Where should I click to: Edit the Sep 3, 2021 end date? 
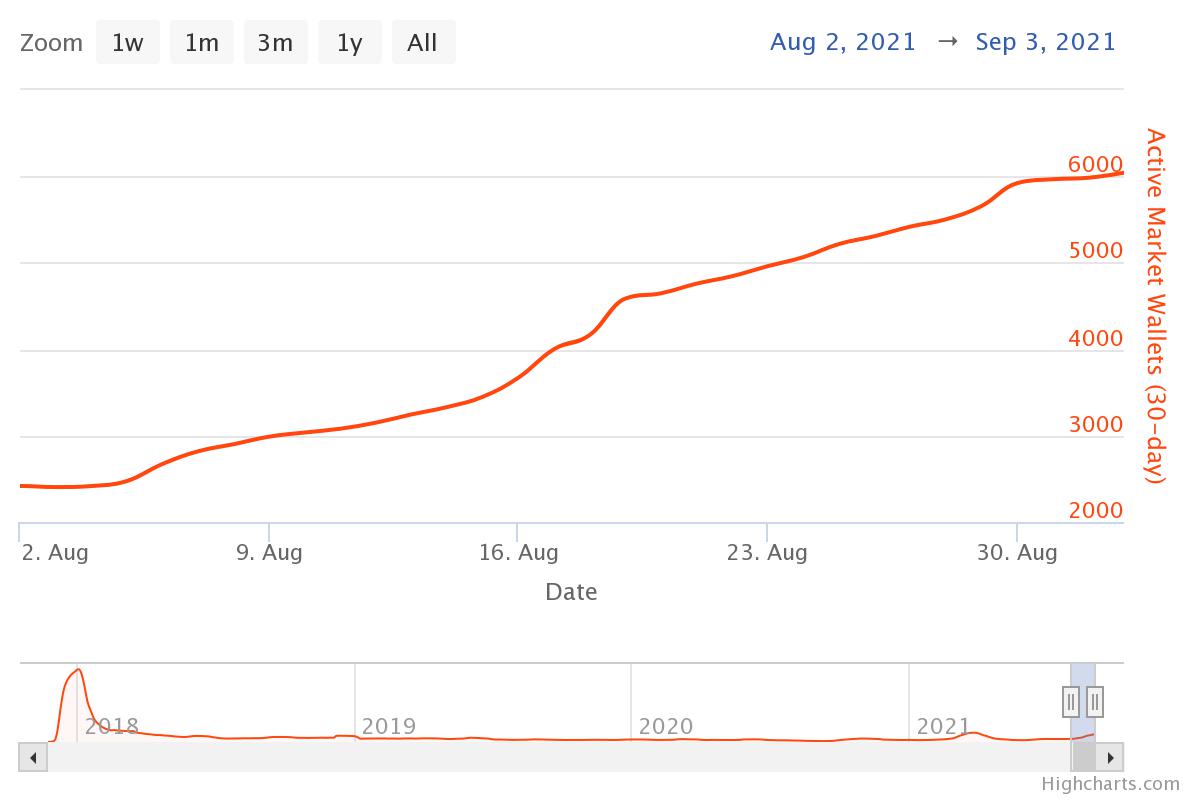(x=1045, y=42)
